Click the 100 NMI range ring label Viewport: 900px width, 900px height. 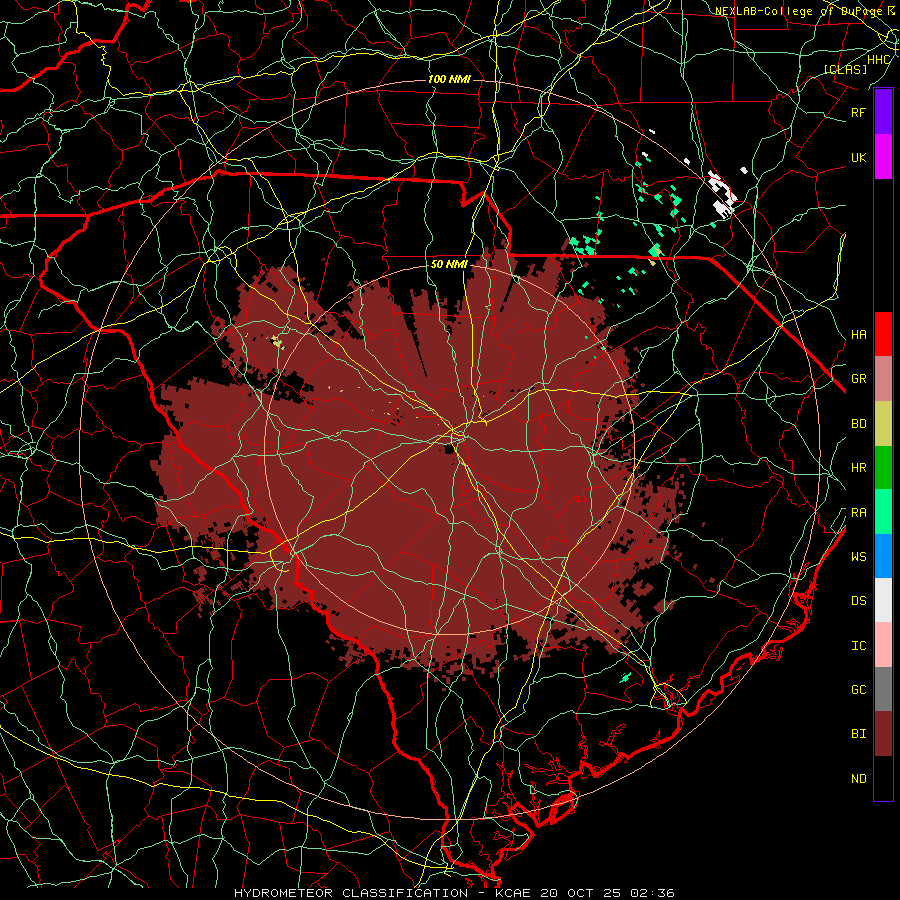pos(449,79)
